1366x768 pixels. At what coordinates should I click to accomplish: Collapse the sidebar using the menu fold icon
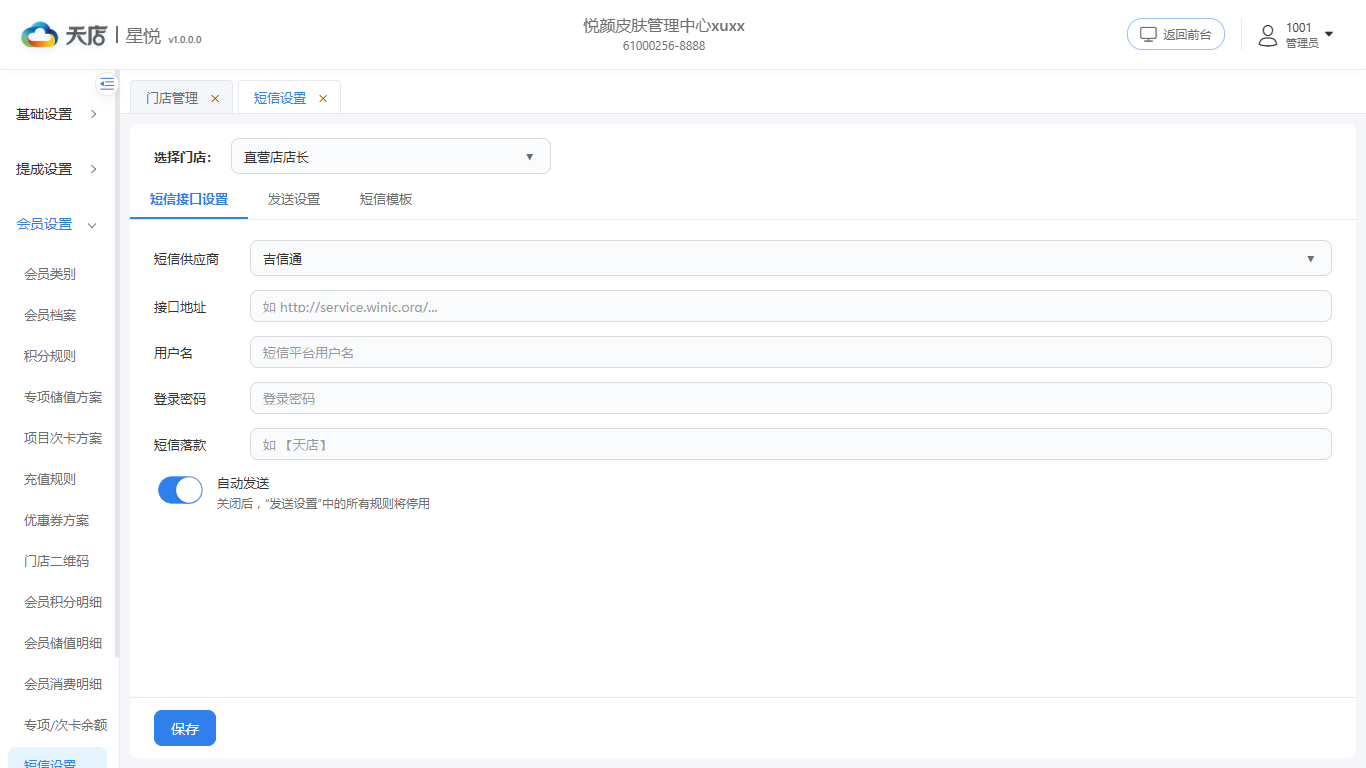(107, 84)
